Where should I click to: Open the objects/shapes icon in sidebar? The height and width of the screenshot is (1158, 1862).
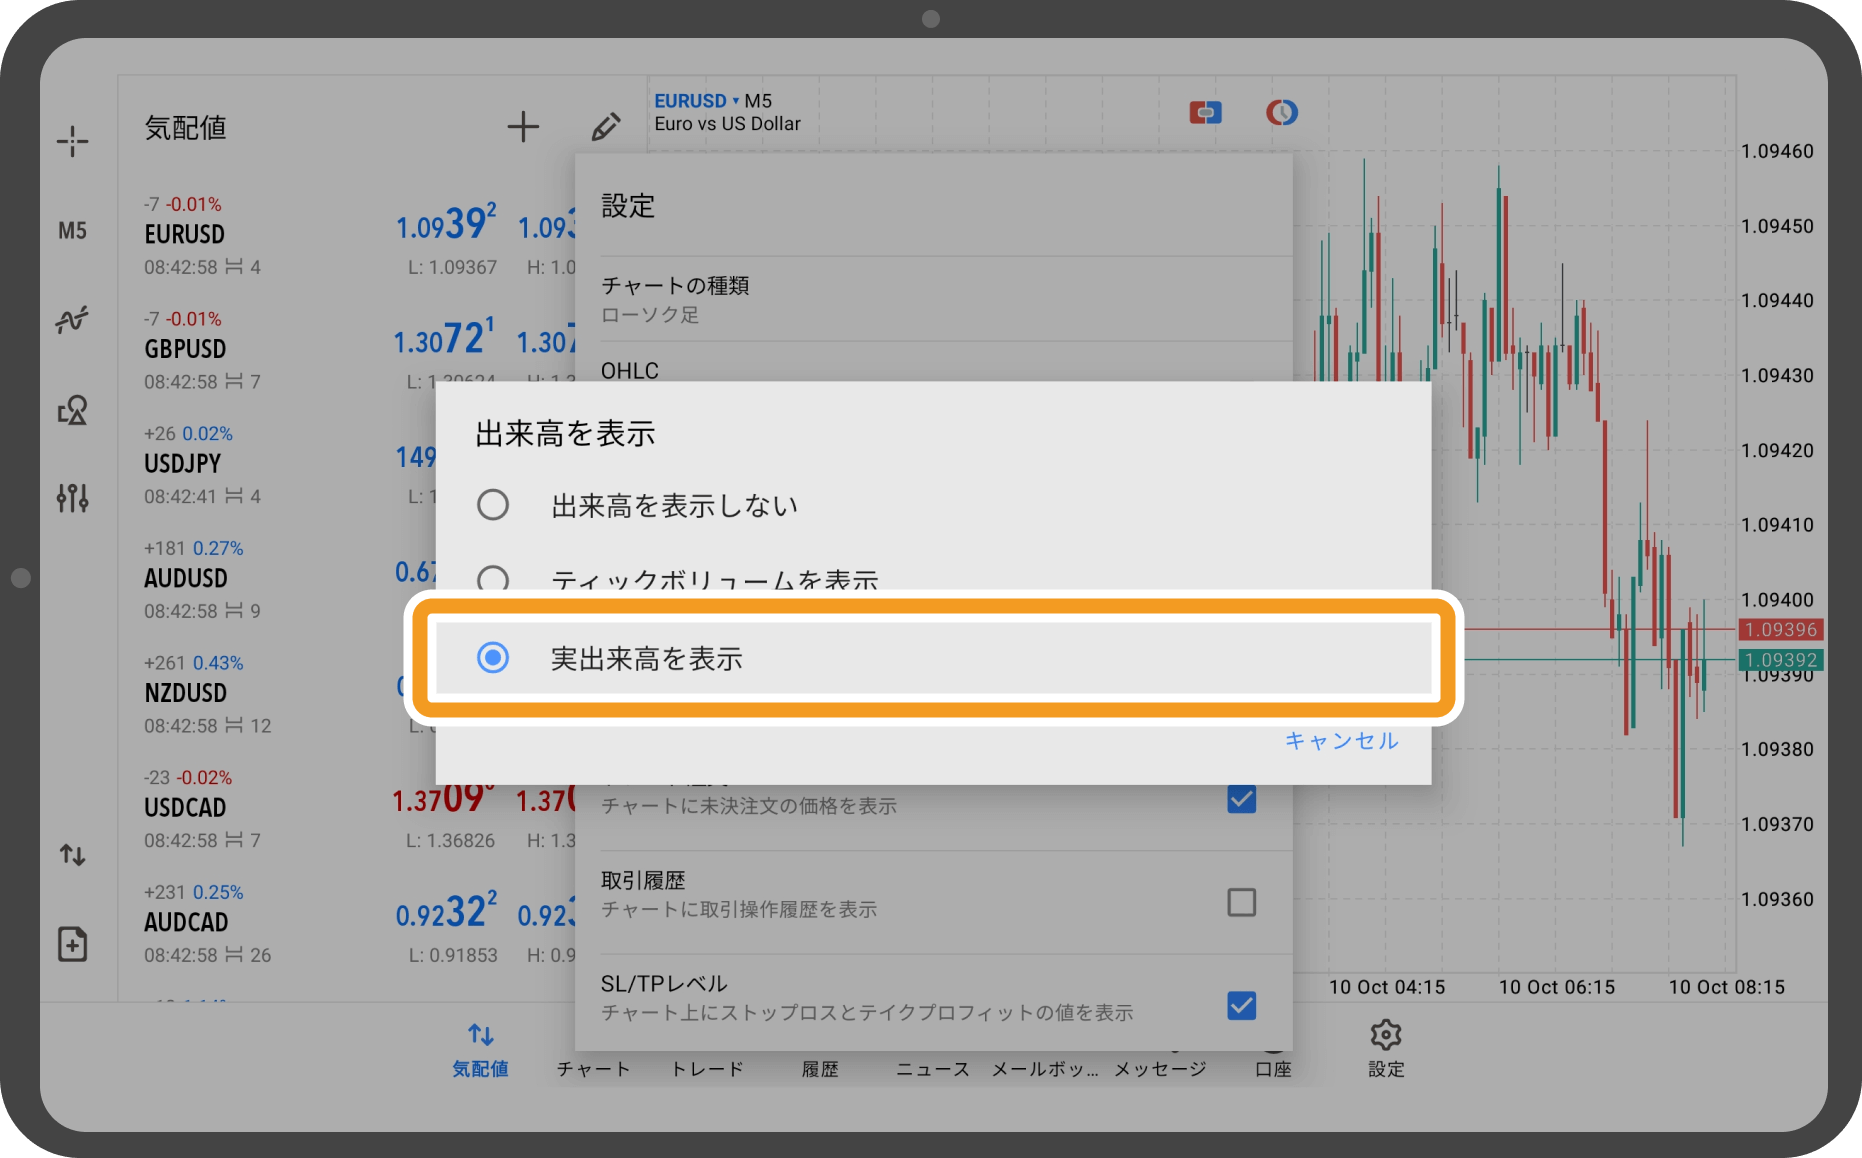tap(72, 410)
